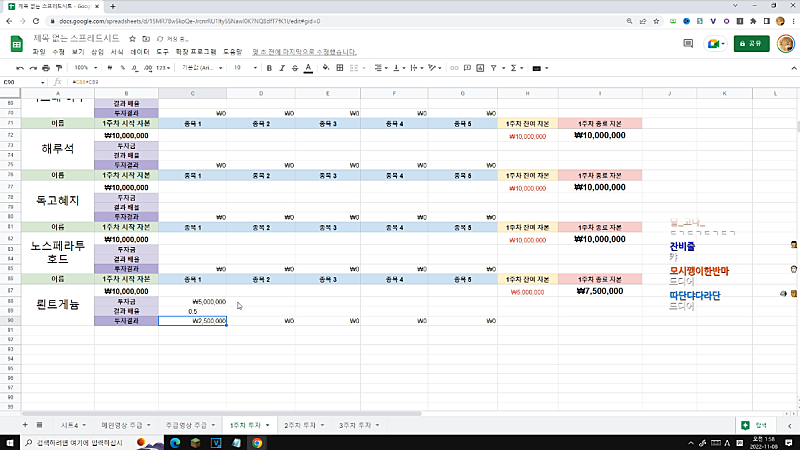The height and width of the screenshot is (450, 800).
Task: Go to the Google Sheets home
Action: click(x=17, y=44)
